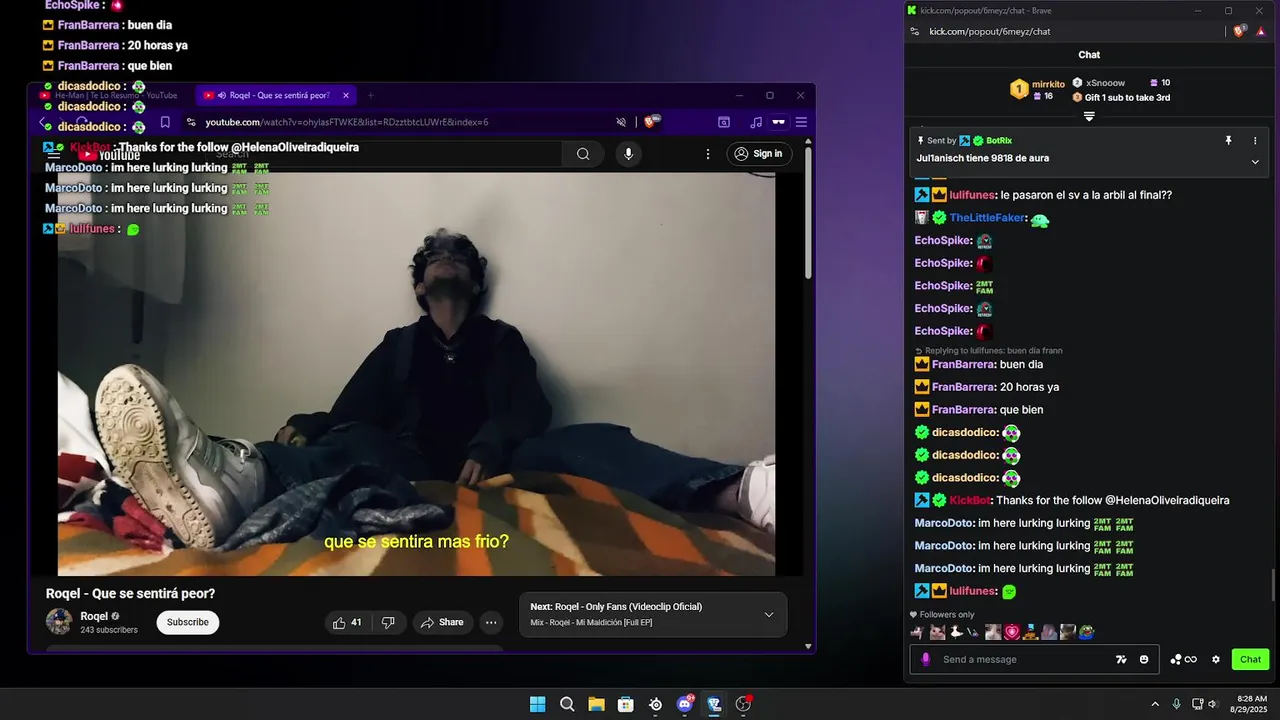1280x720 pixels.
Task: Collapse the pinned message with its chevron
Action: pos(1255,161)
